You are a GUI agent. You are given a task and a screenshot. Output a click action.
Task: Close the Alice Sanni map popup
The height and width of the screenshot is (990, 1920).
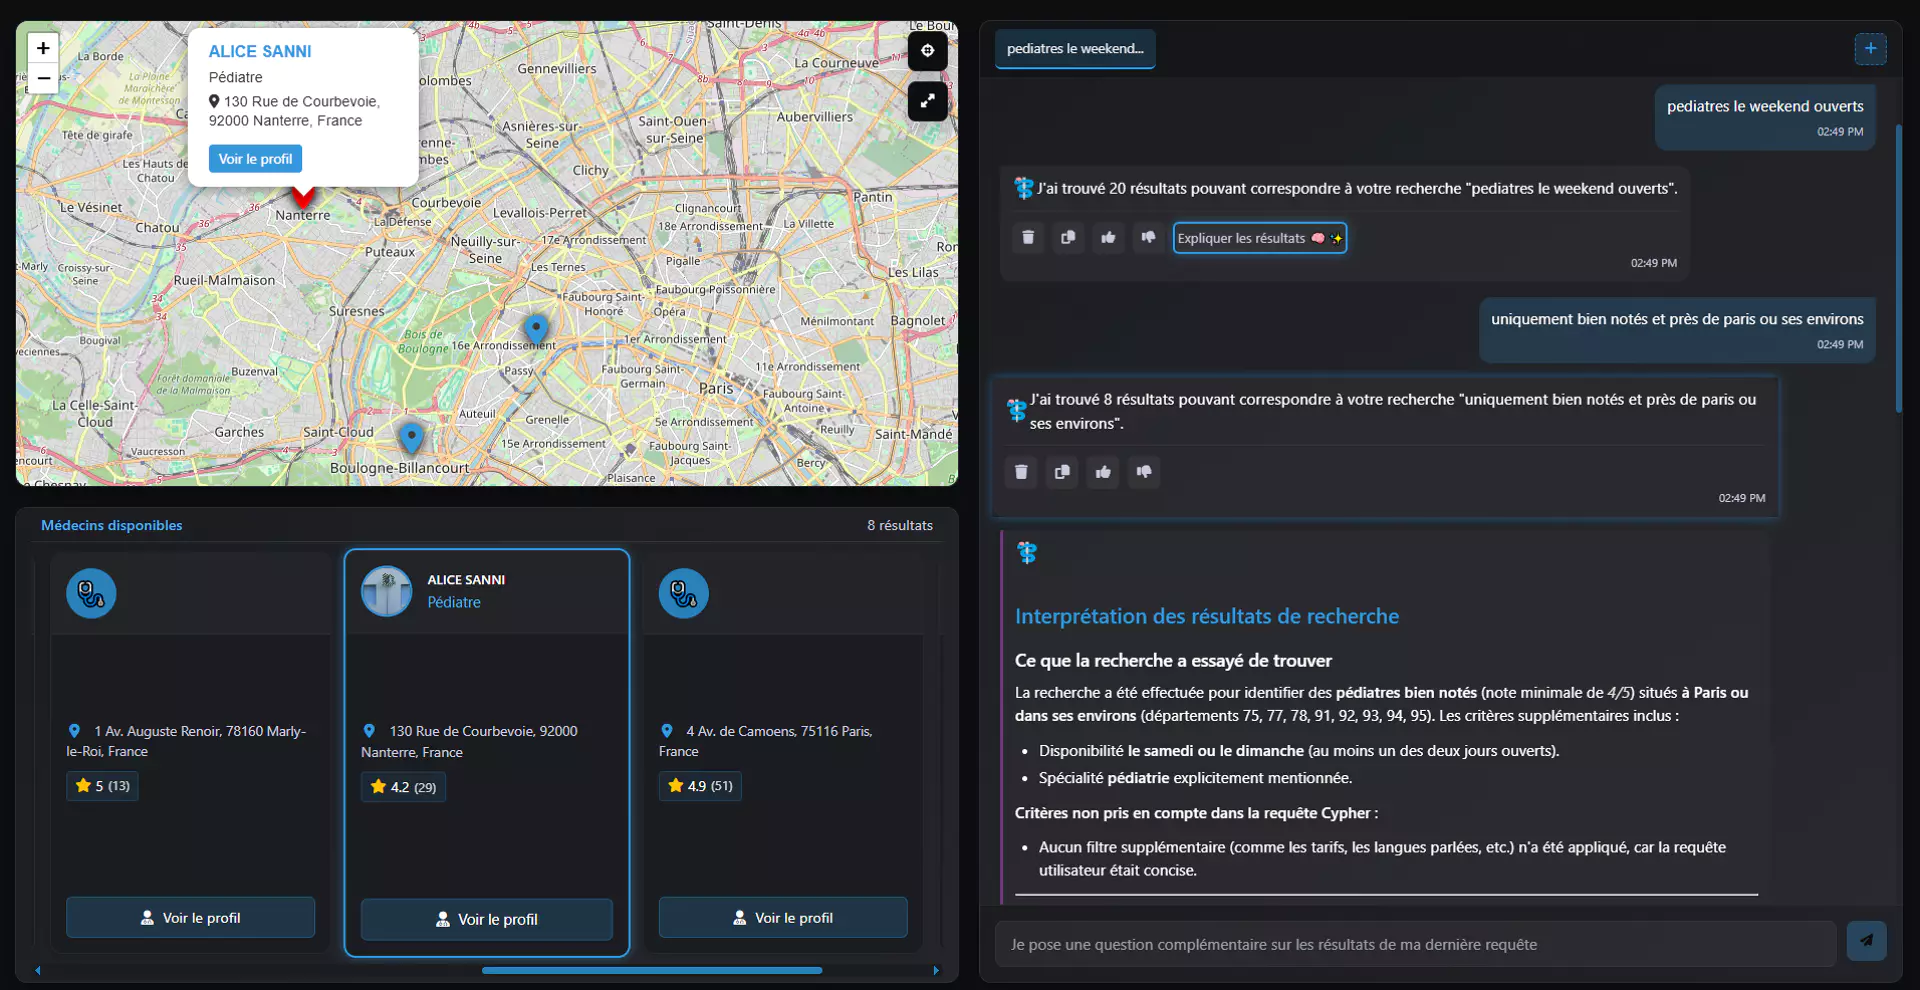(x=415, y=32)
